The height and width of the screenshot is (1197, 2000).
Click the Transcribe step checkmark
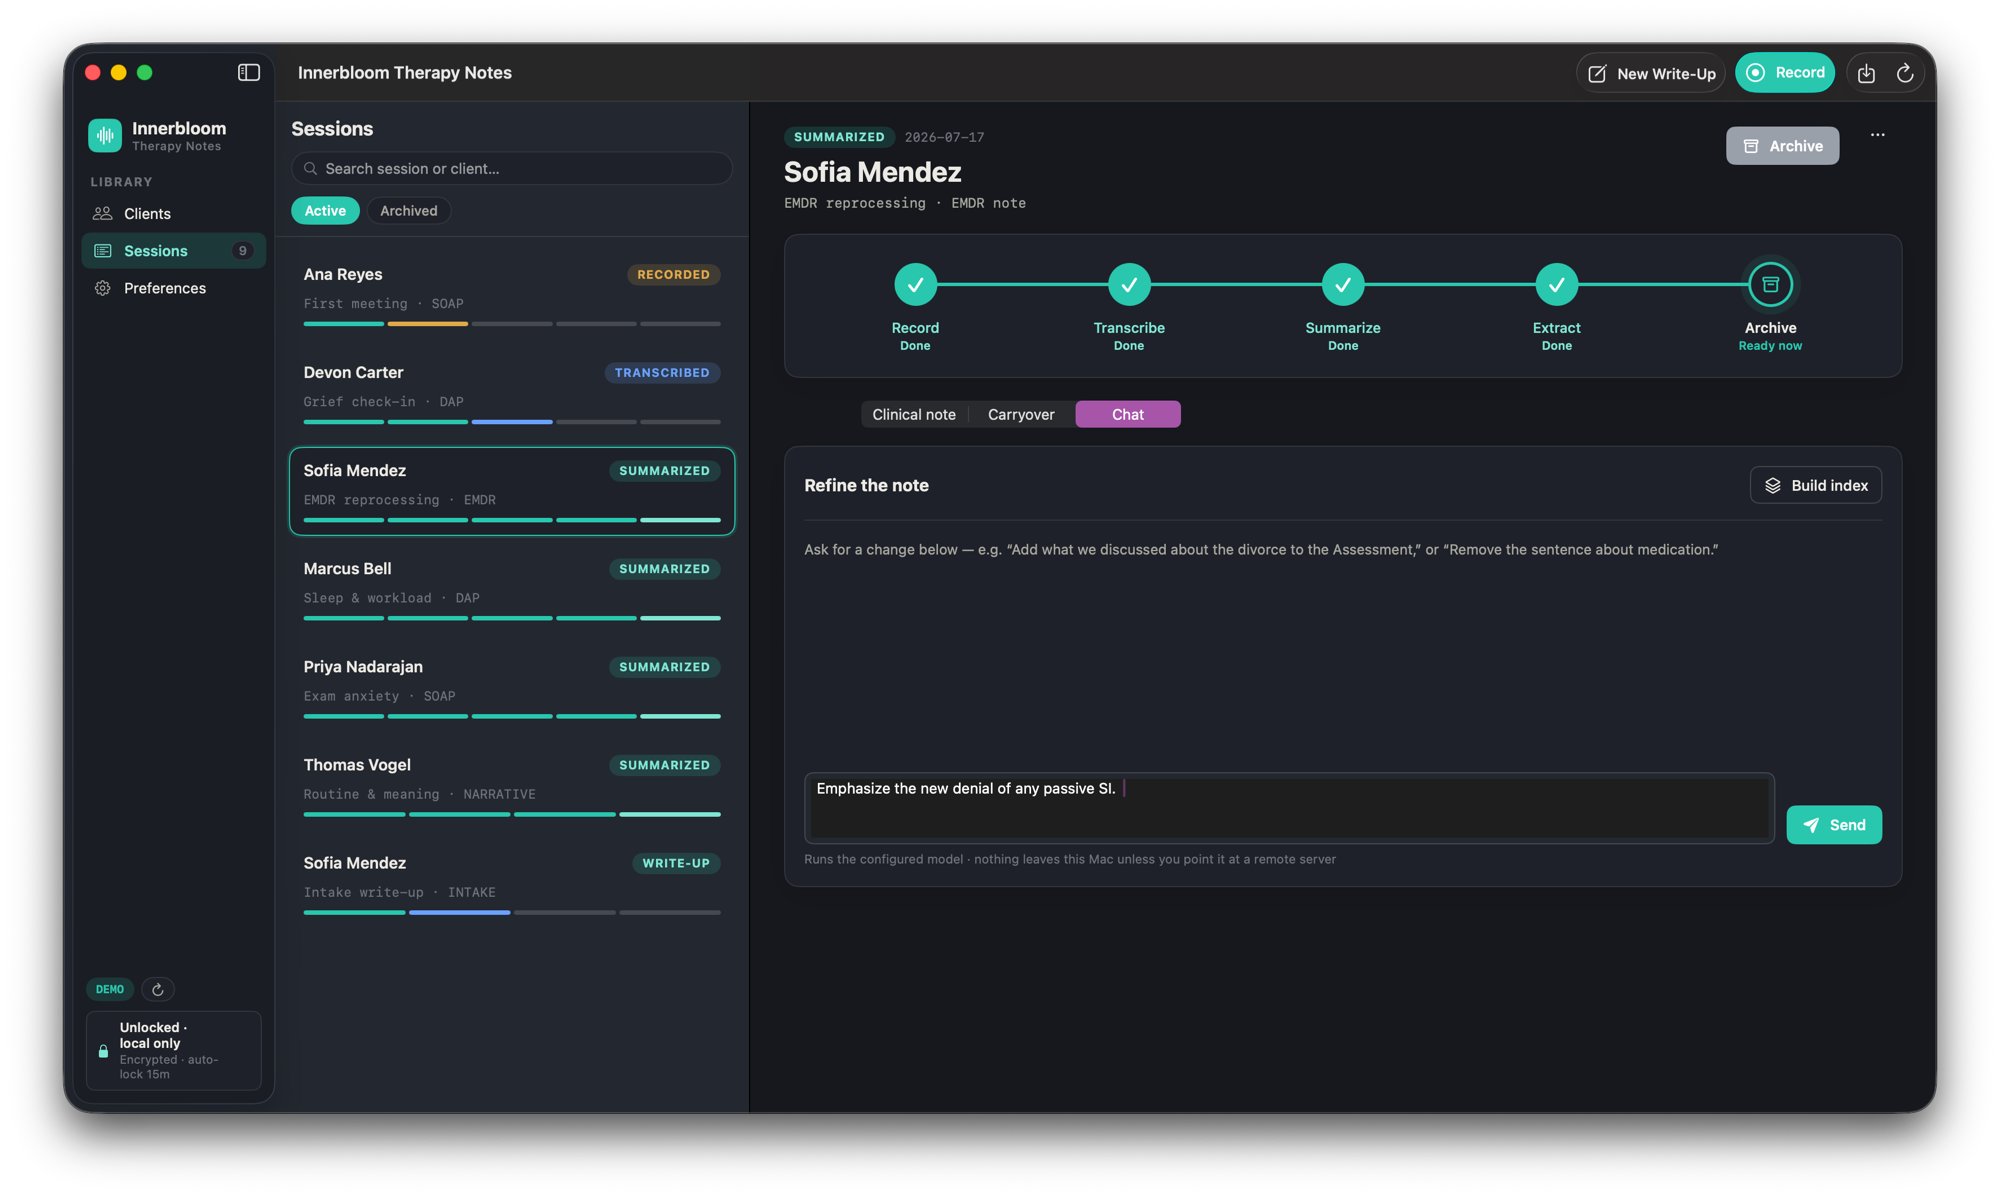[1129, 285]
